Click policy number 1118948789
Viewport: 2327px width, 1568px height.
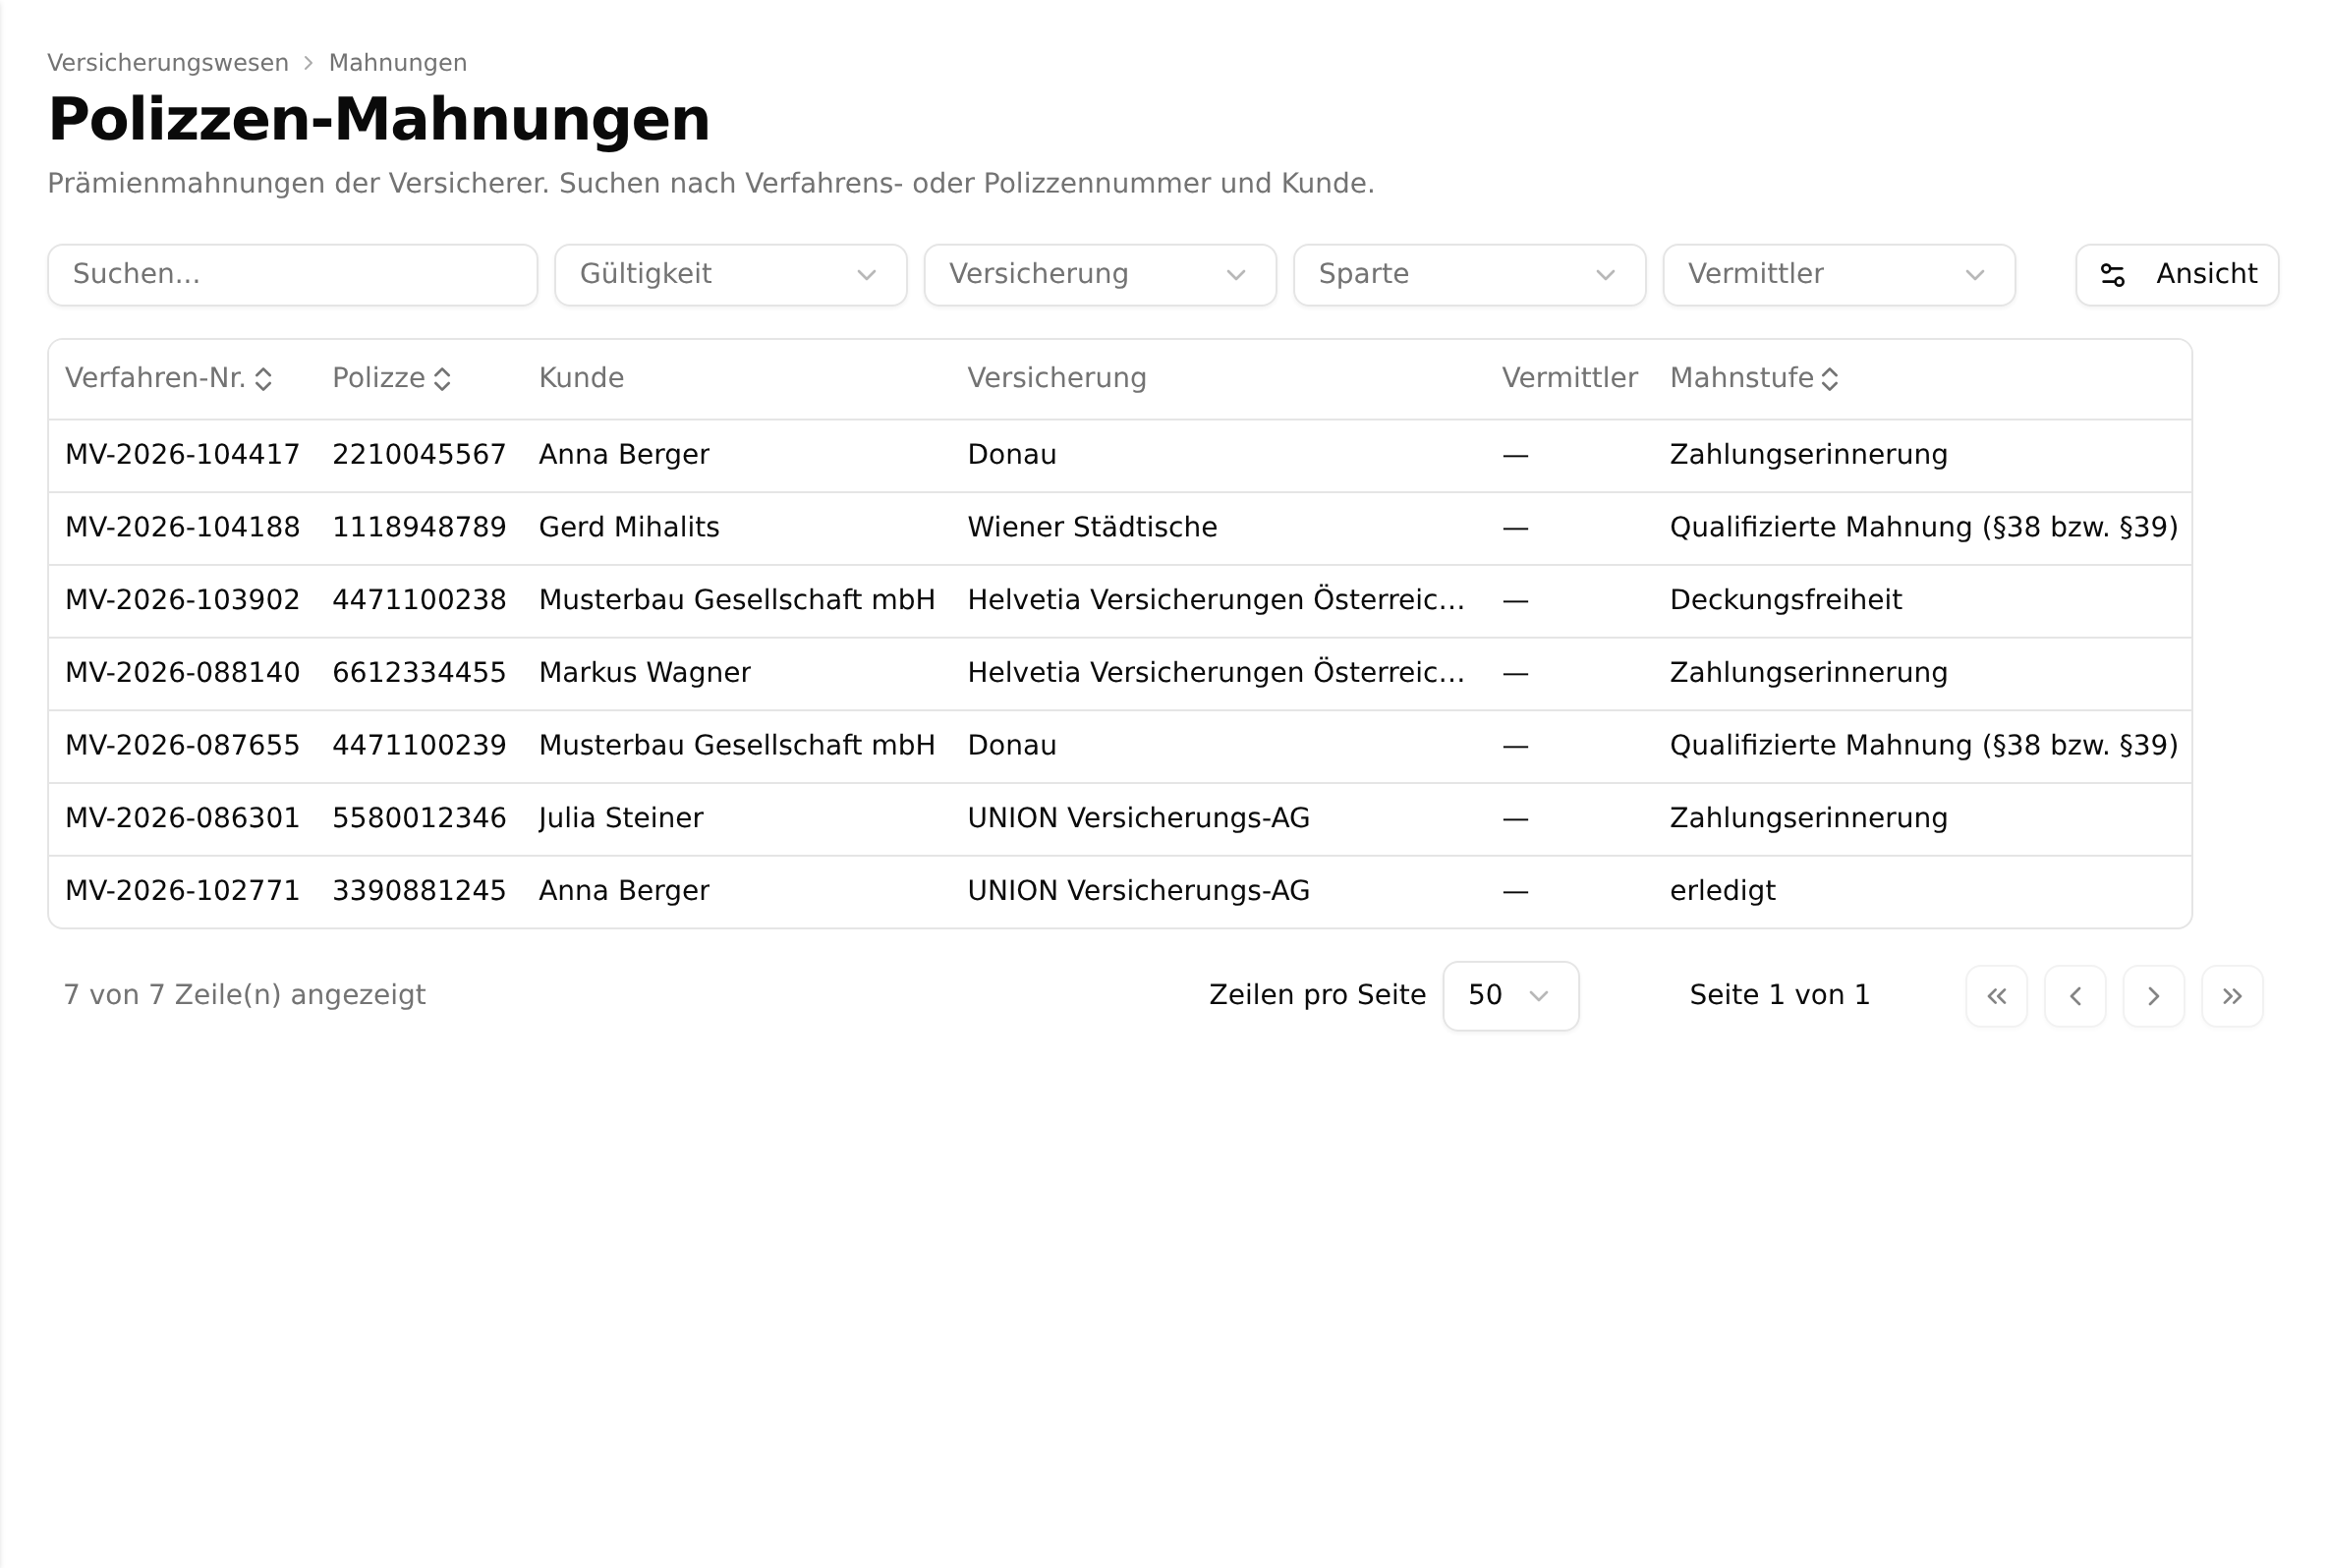[x=419, y=528]
